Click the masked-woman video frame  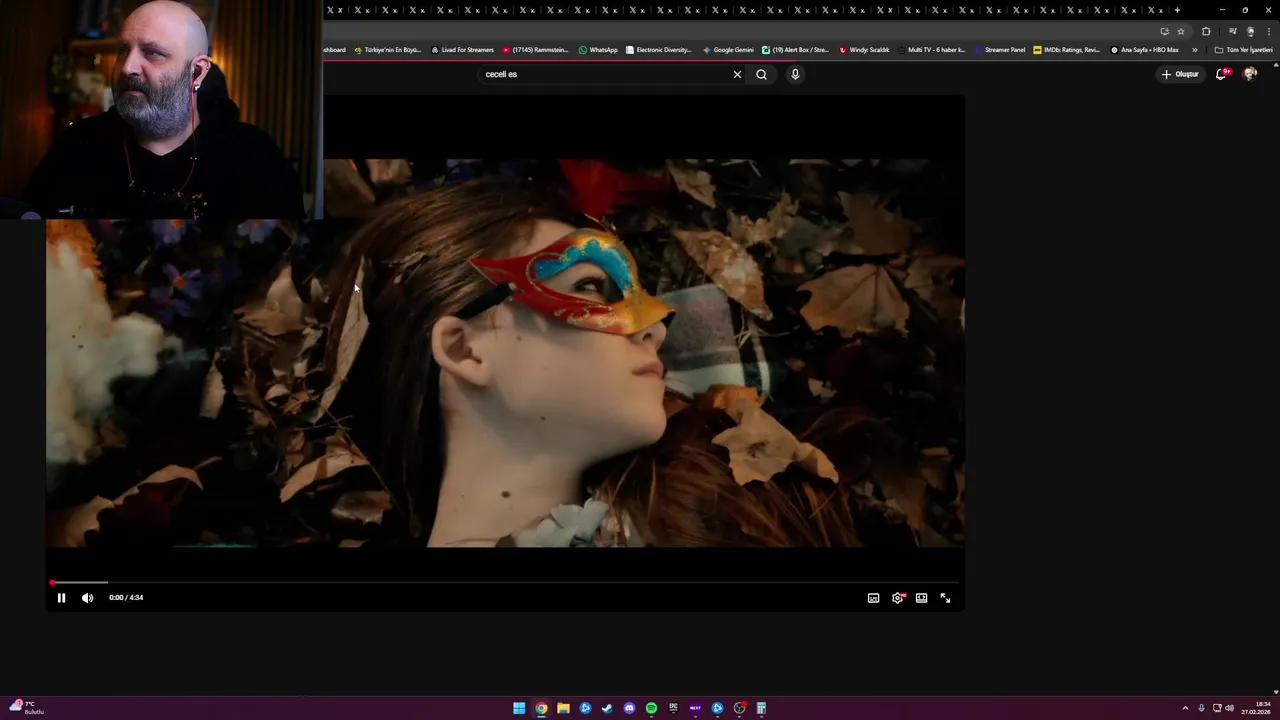[x=505, y=353]
